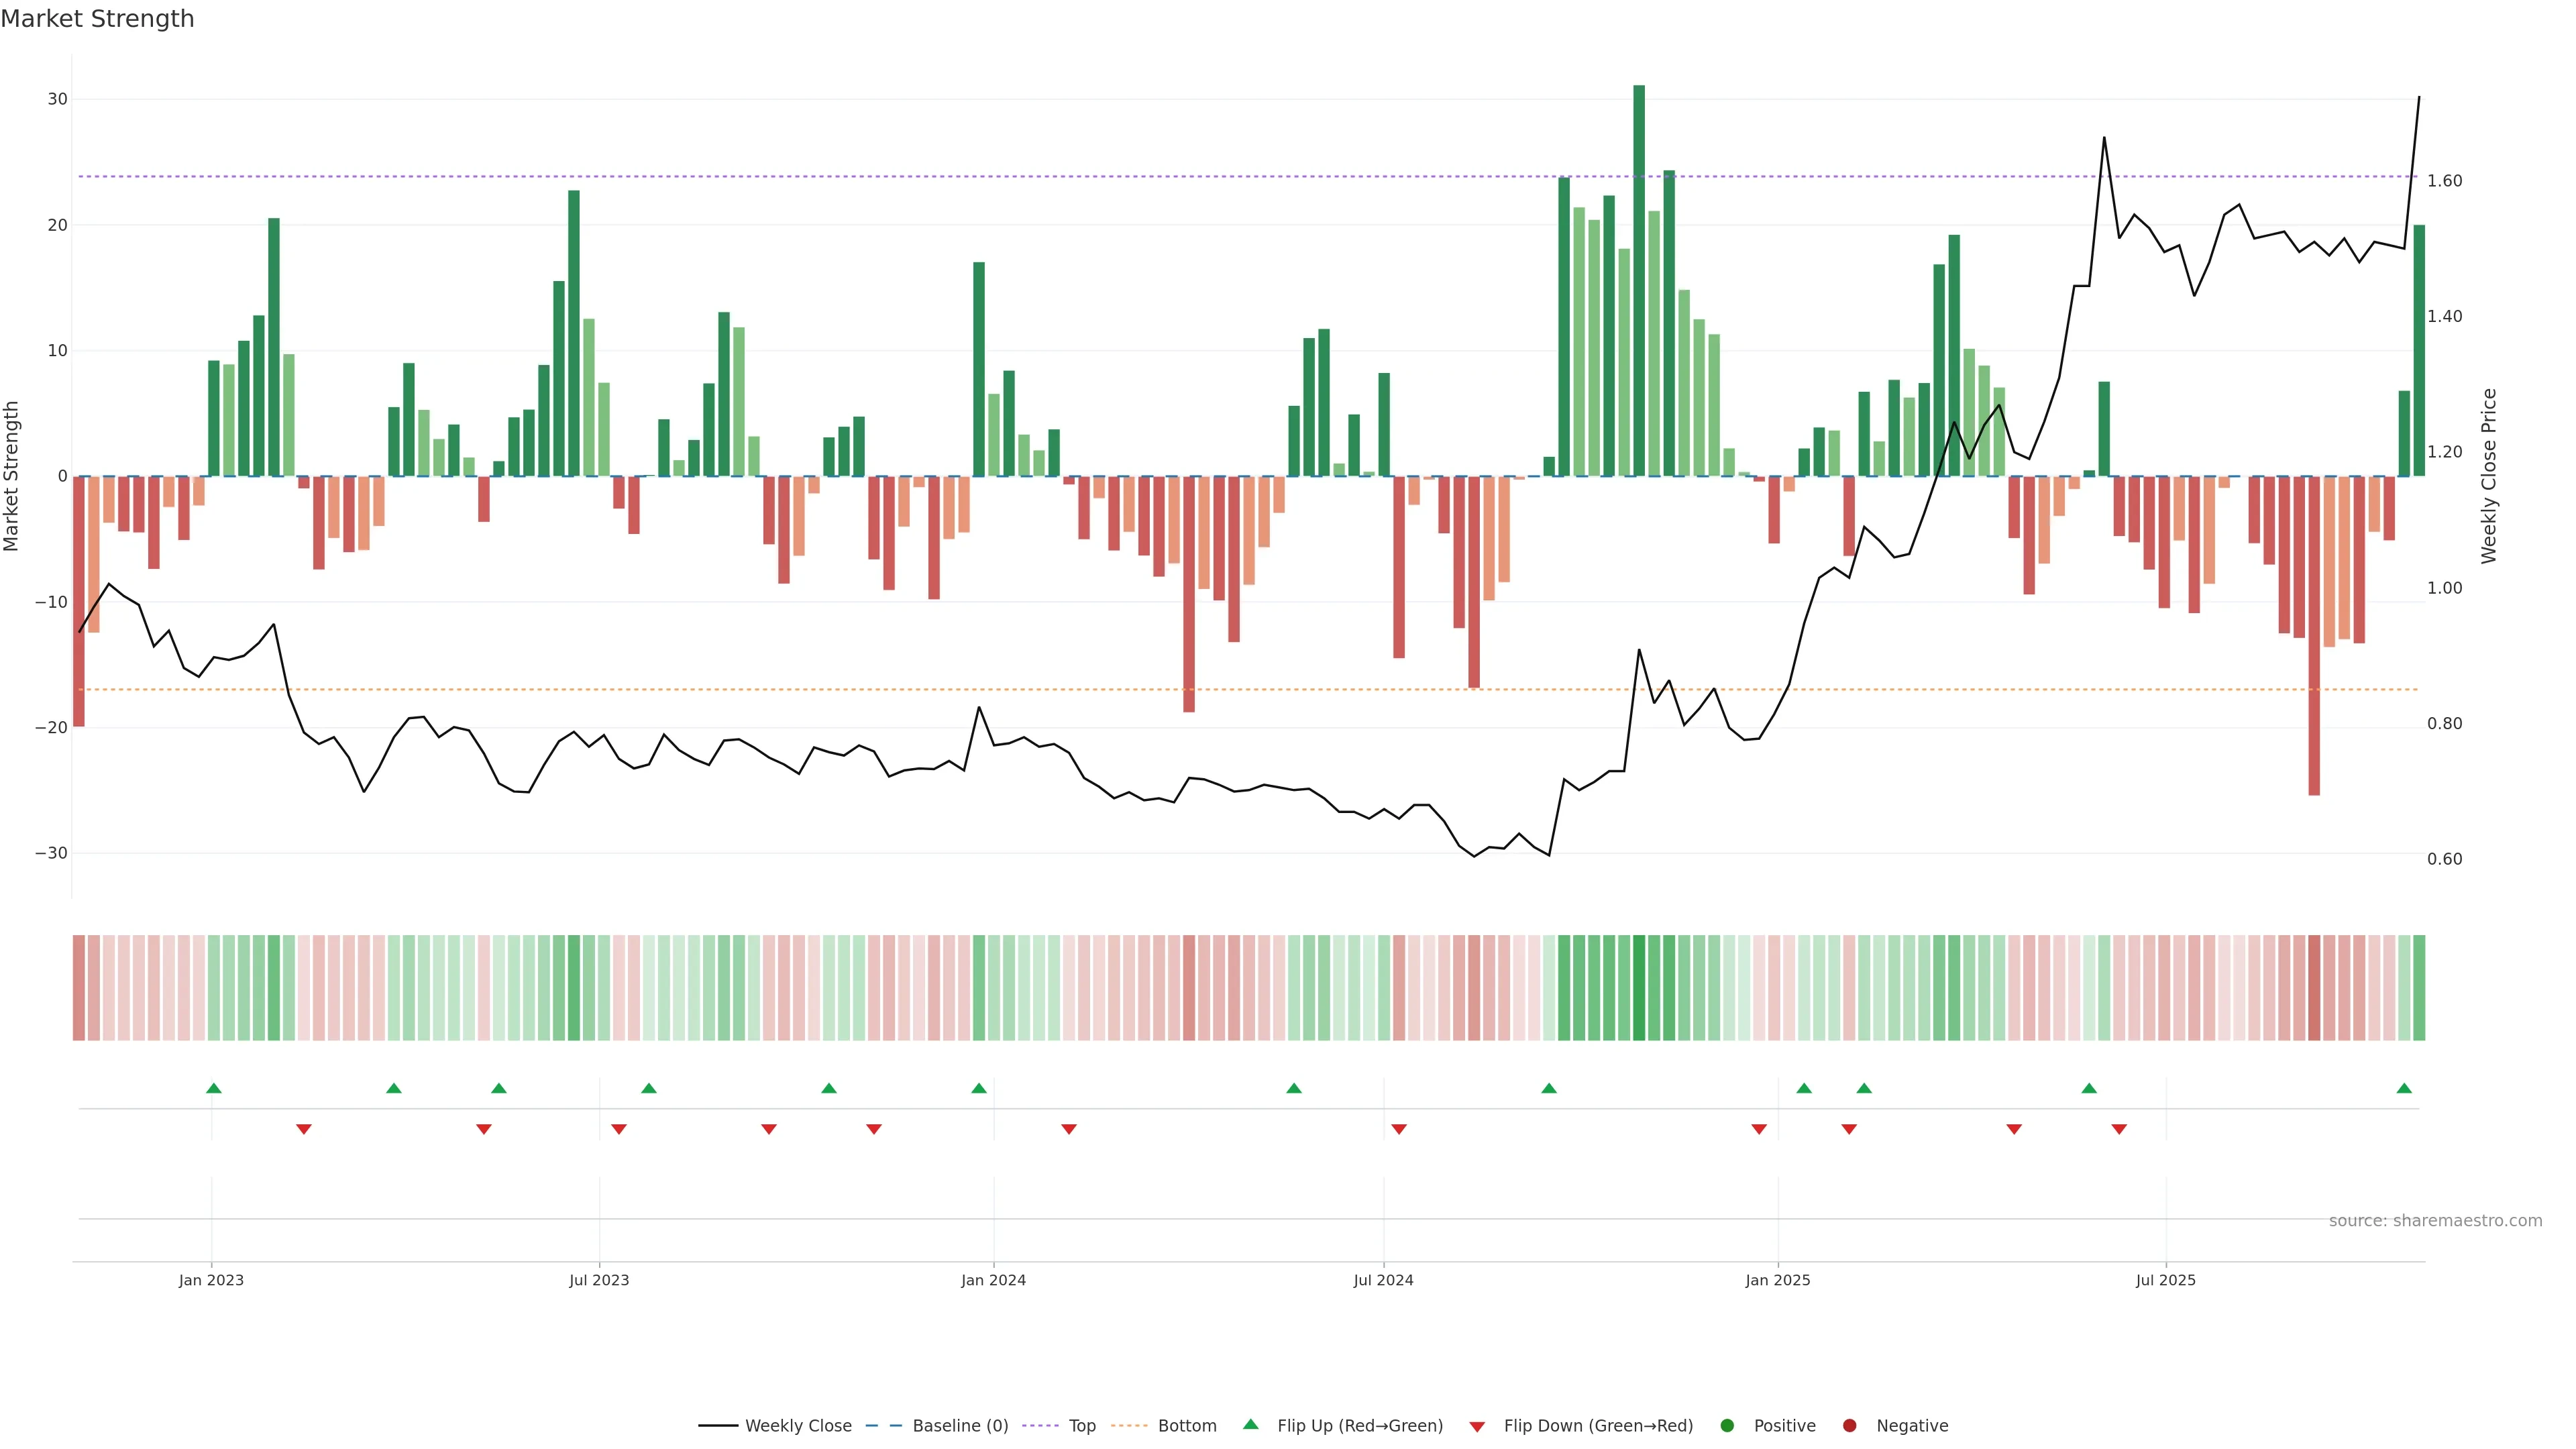Click the green flip-up triangle just before Jan 2024
The height and width of the screenshot is (1449, 2576).
(x=979, y=1088)
